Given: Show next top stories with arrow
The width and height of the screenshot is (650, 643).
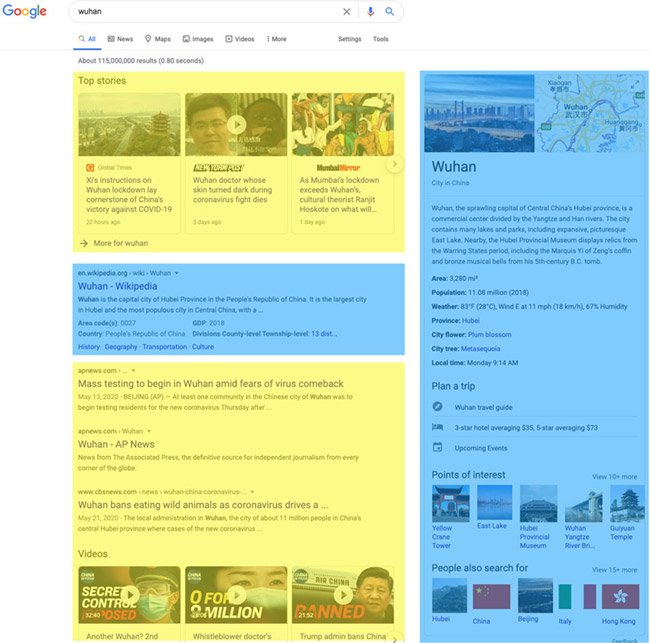Looking at the screenshot, I should pyautogui.click(x=395, y=164).
